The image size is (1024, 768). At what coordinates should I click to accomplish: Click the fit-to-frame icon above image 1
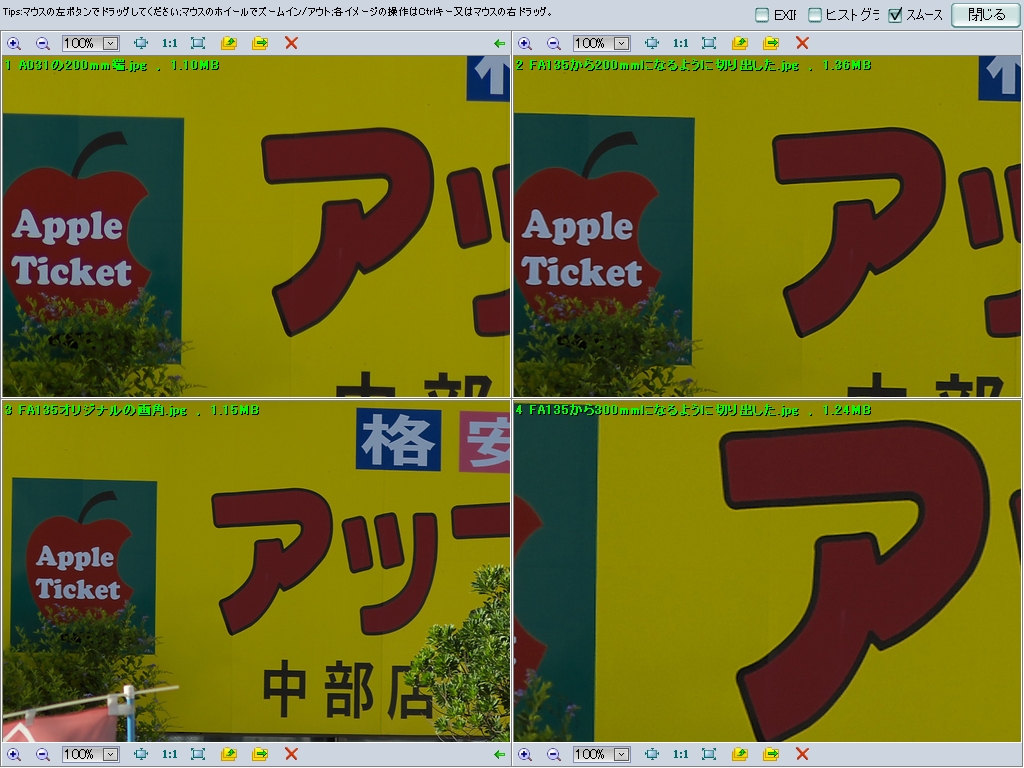tap(198, 43)
